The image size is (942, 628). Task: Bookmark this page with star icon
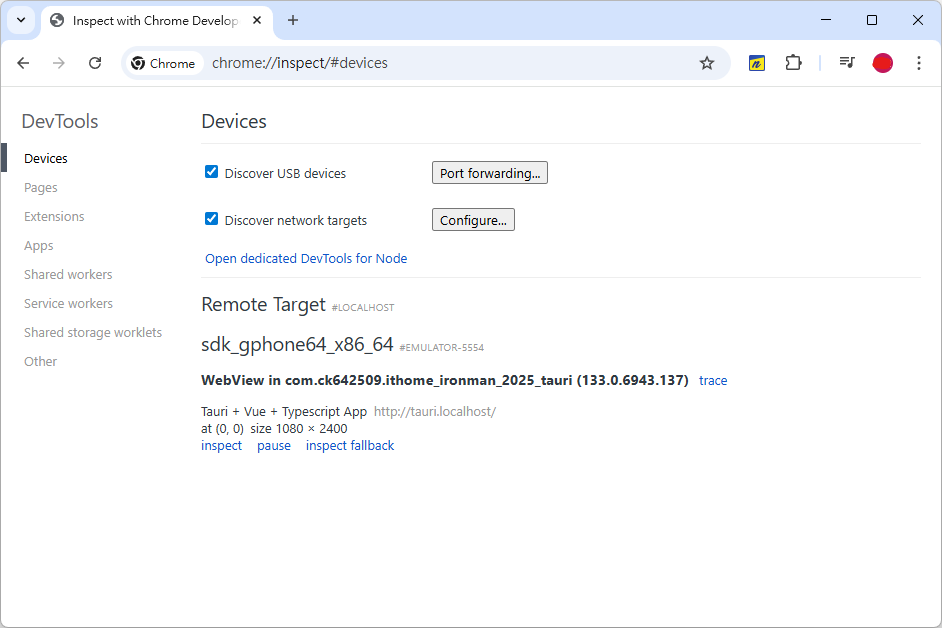pyautogui.click(x=707, y=63)
